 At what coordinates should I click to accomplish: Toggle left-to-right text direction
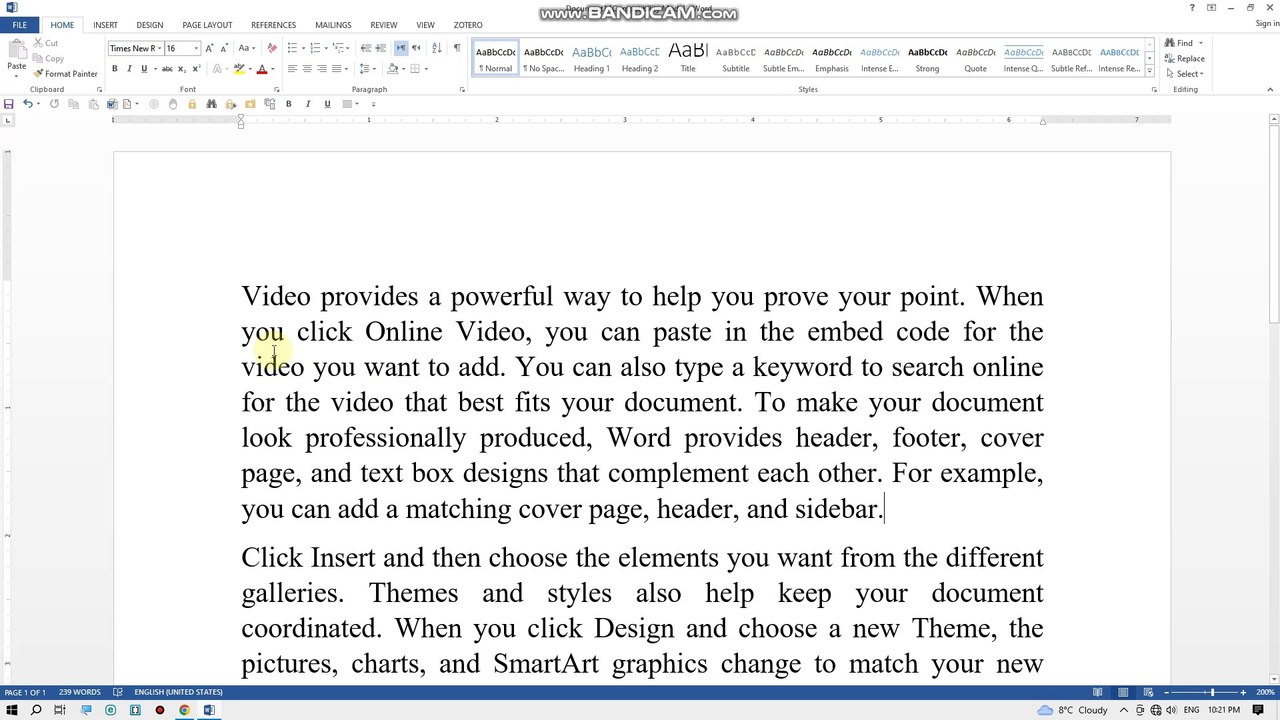click(400, 48)
